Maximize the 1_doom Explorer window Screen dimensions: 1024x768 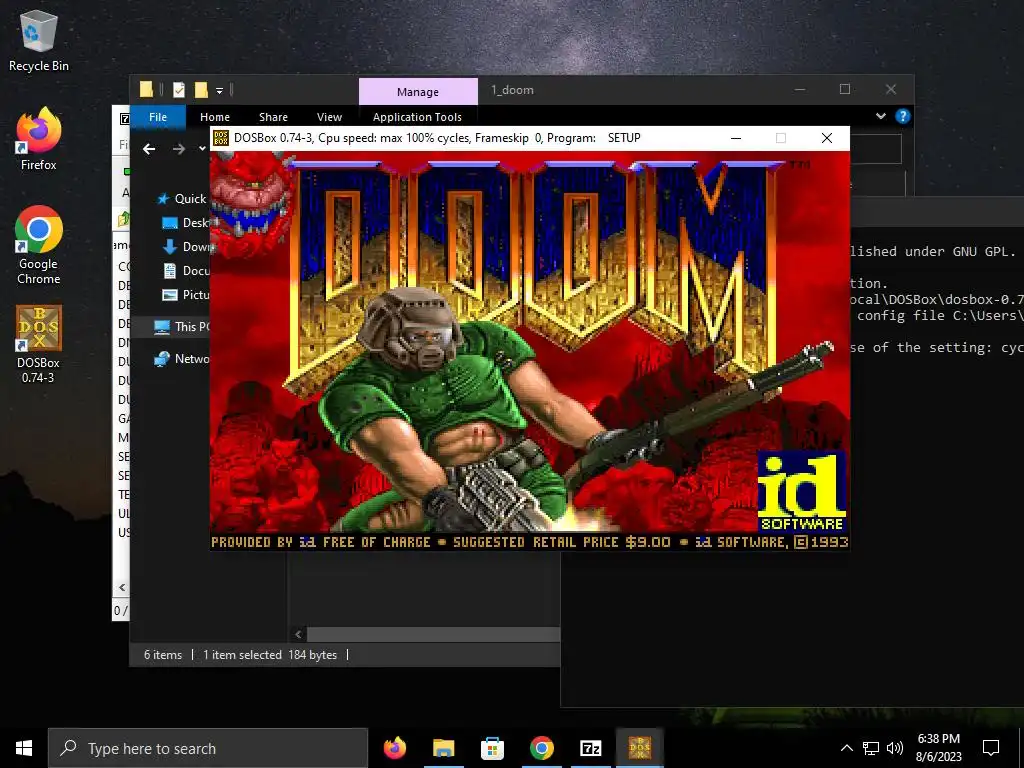click(x=845, y=89)
